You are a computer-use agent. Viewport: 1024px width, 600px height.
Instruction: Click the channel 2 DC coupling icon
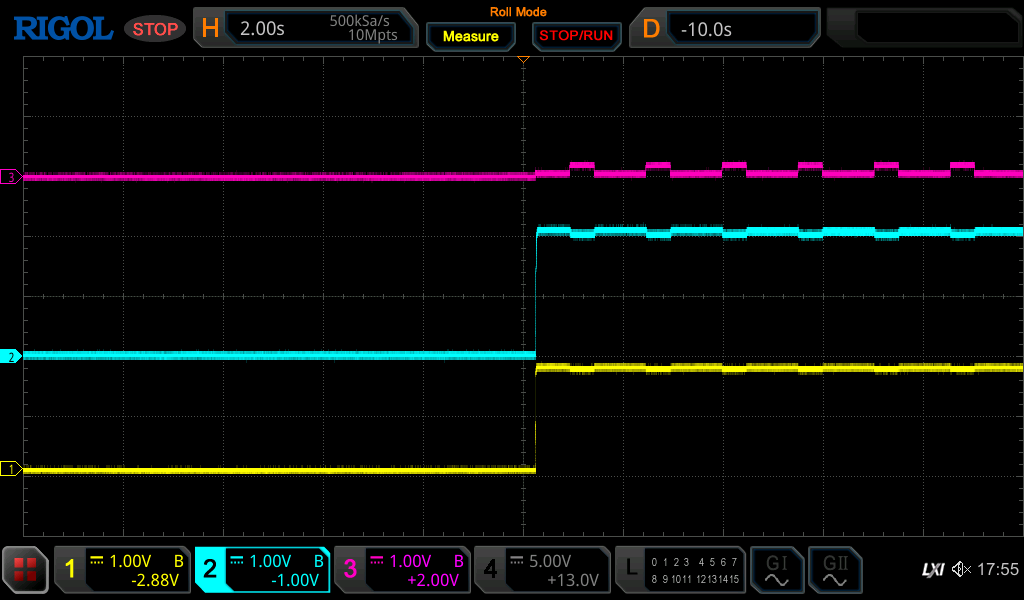click(x=237, y=560)
